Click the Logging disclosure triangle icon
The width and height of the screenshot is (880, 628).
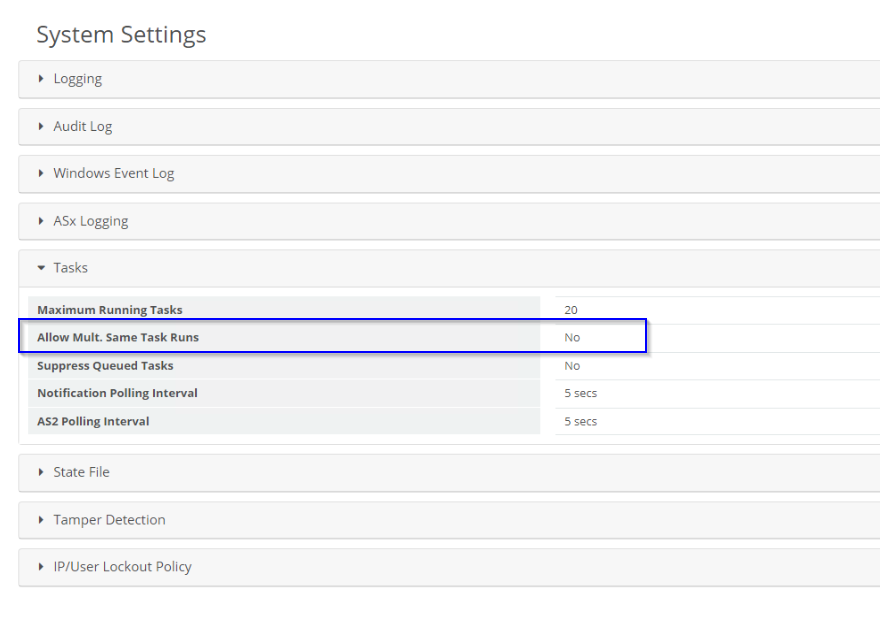coord(40,78)
